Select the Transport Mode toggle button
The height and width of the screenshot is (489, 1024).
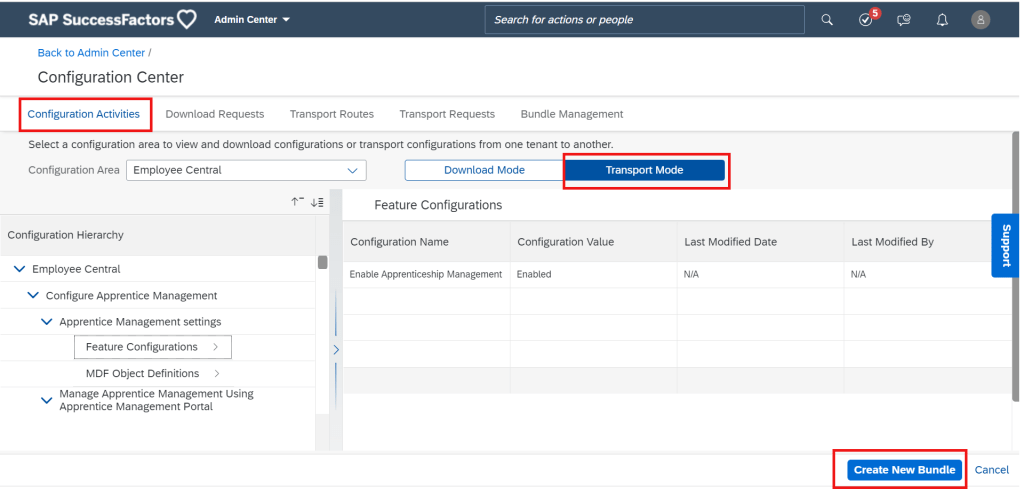click(644, 170)
